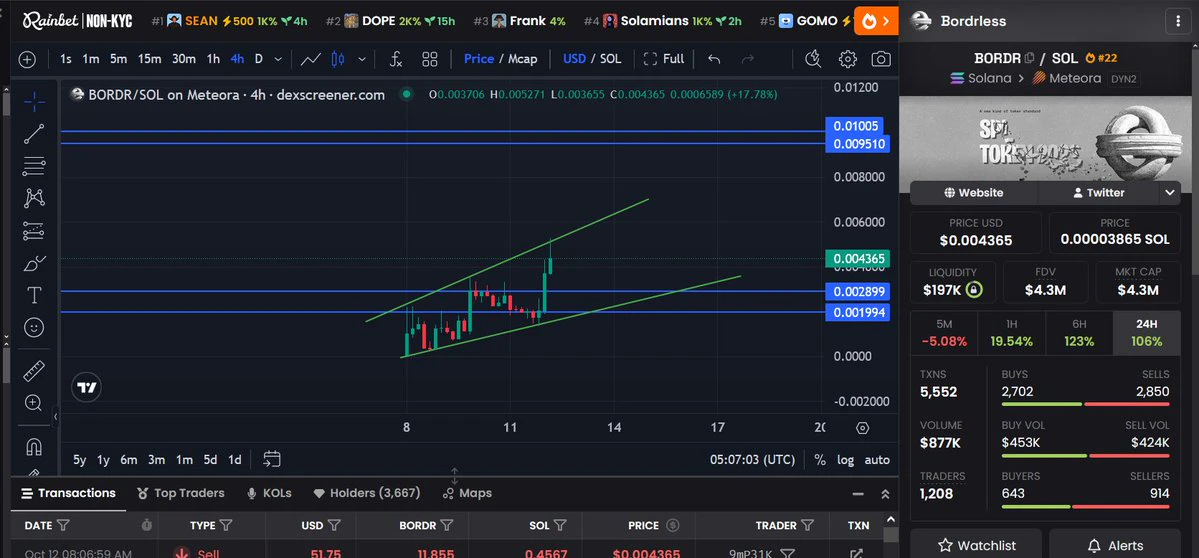Open the Fibonacci retracement tool
The image size is (1199, 558).
tap(34, 166)
